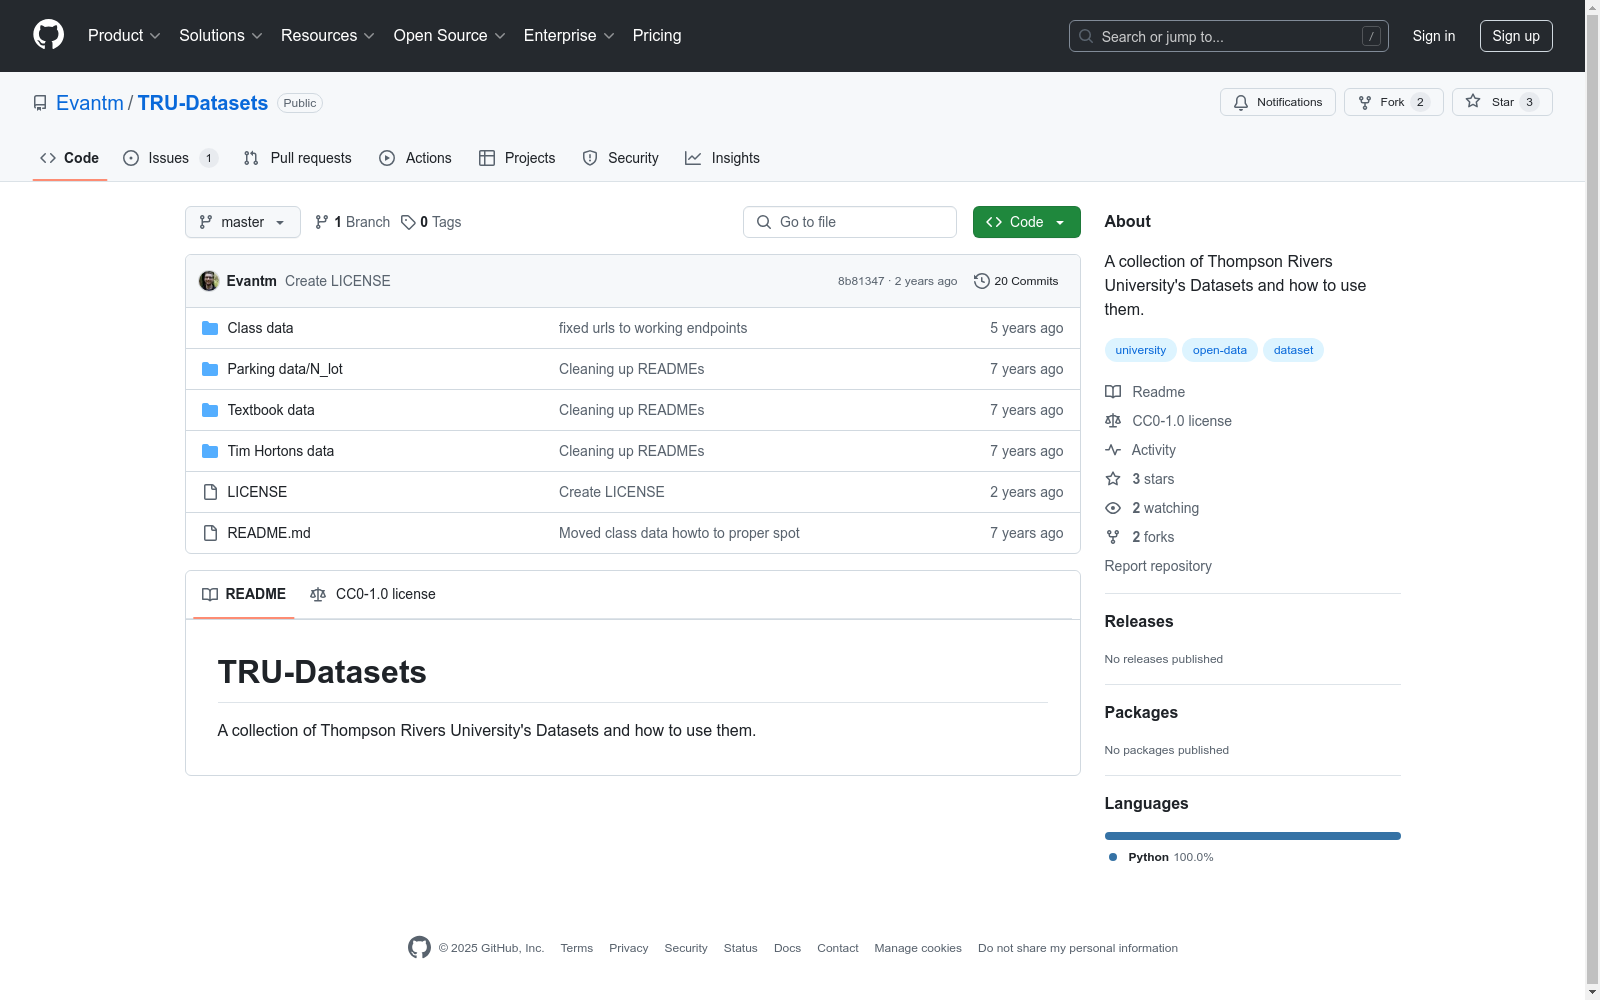Click the LICENSE file icon

(210, 492)
